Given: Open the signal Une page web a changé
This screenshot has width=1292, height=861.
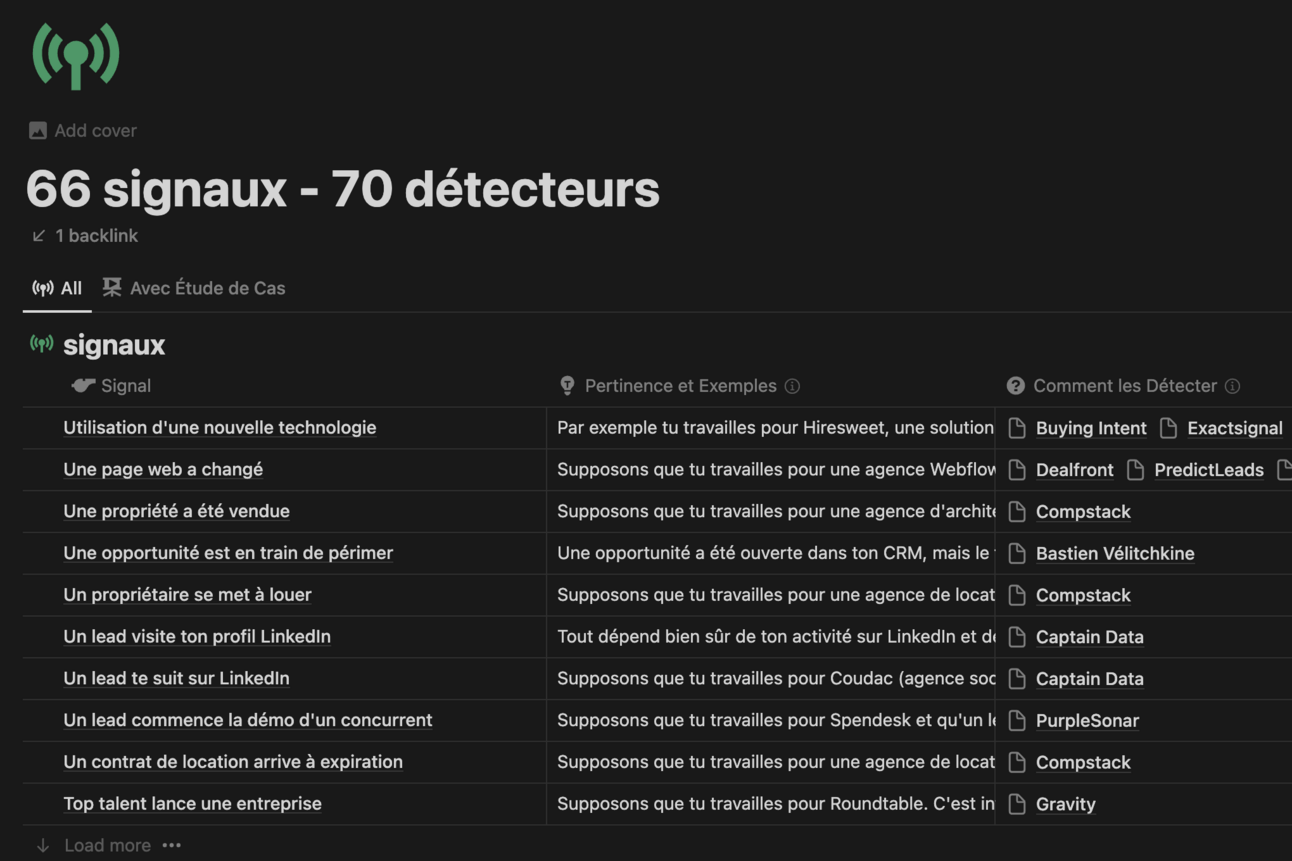Looking at the screenshot, I should click(162, 469).
